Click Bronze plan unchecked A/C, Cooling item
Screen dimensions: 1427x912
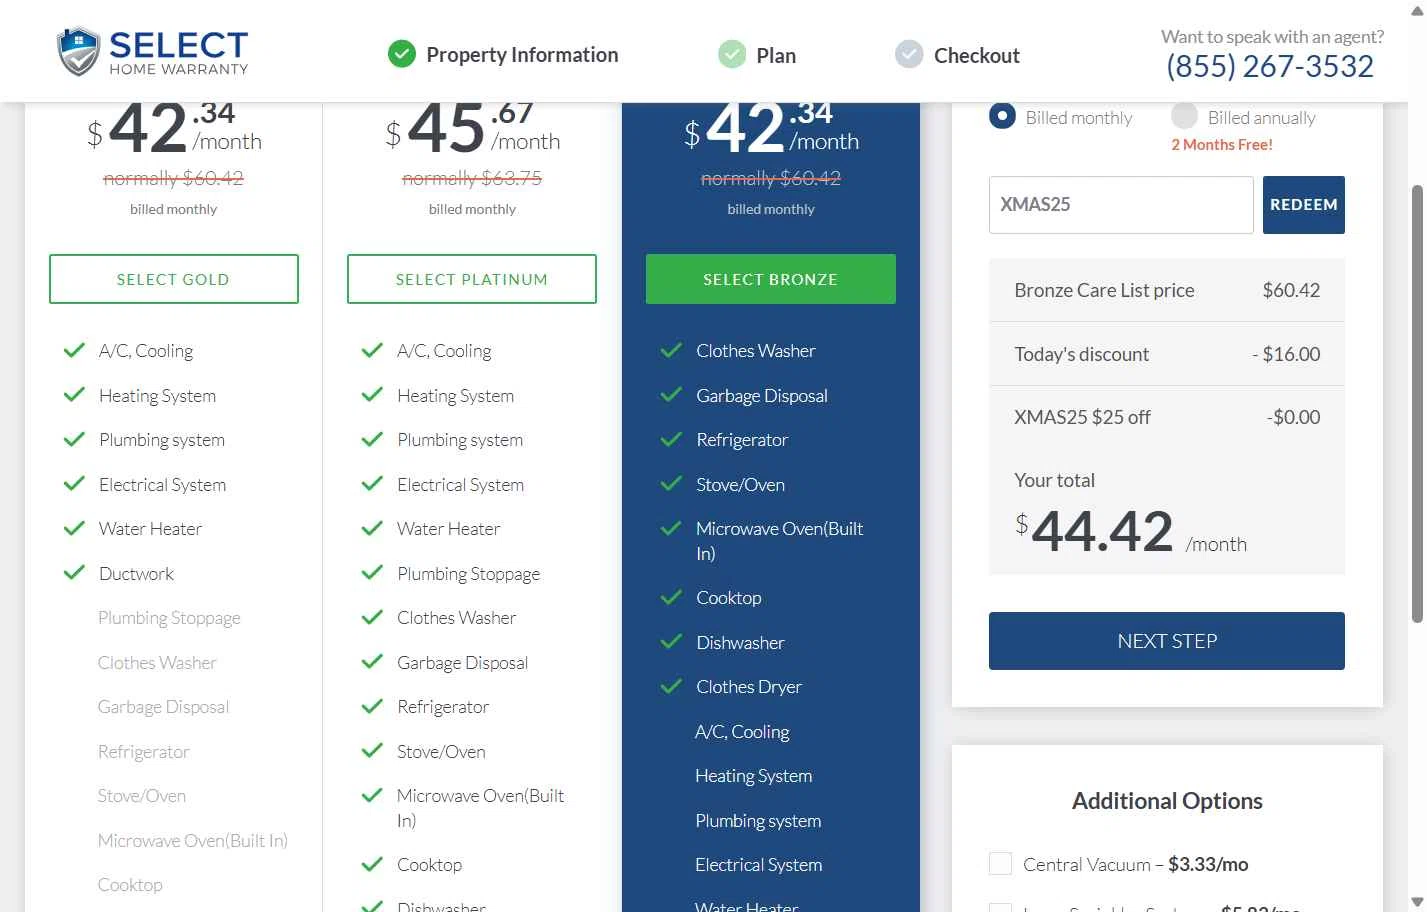742,732
